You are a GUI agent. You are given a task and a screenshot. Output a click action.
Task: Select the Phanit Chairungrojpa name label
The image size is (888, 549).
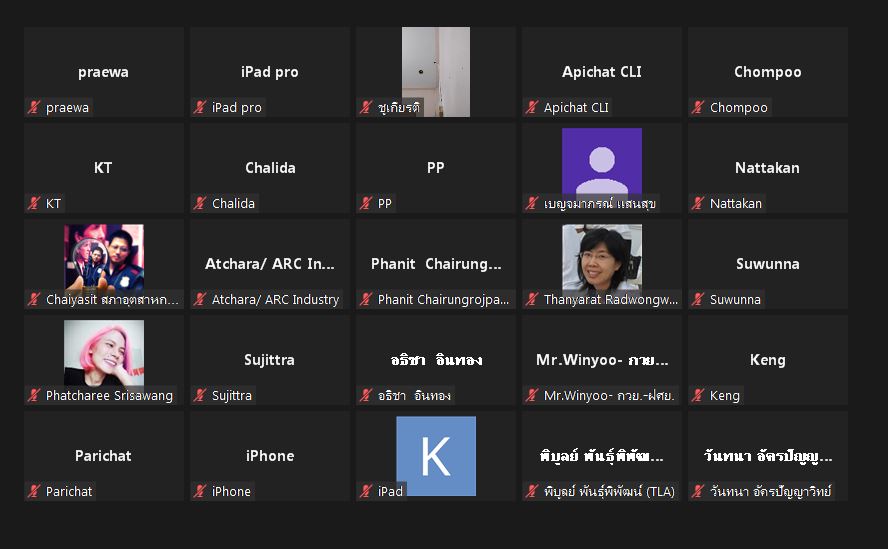(443, 299)
